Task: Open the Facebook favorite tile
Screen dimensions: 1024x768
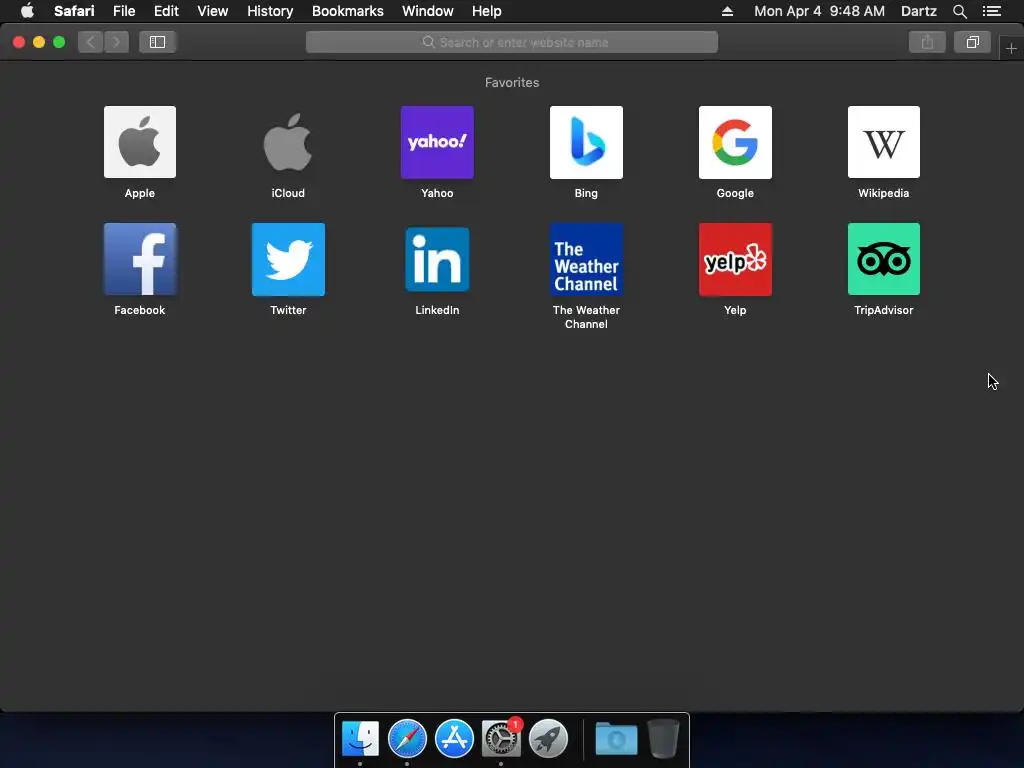Action: pyautogui.click(x=140, y=259)
